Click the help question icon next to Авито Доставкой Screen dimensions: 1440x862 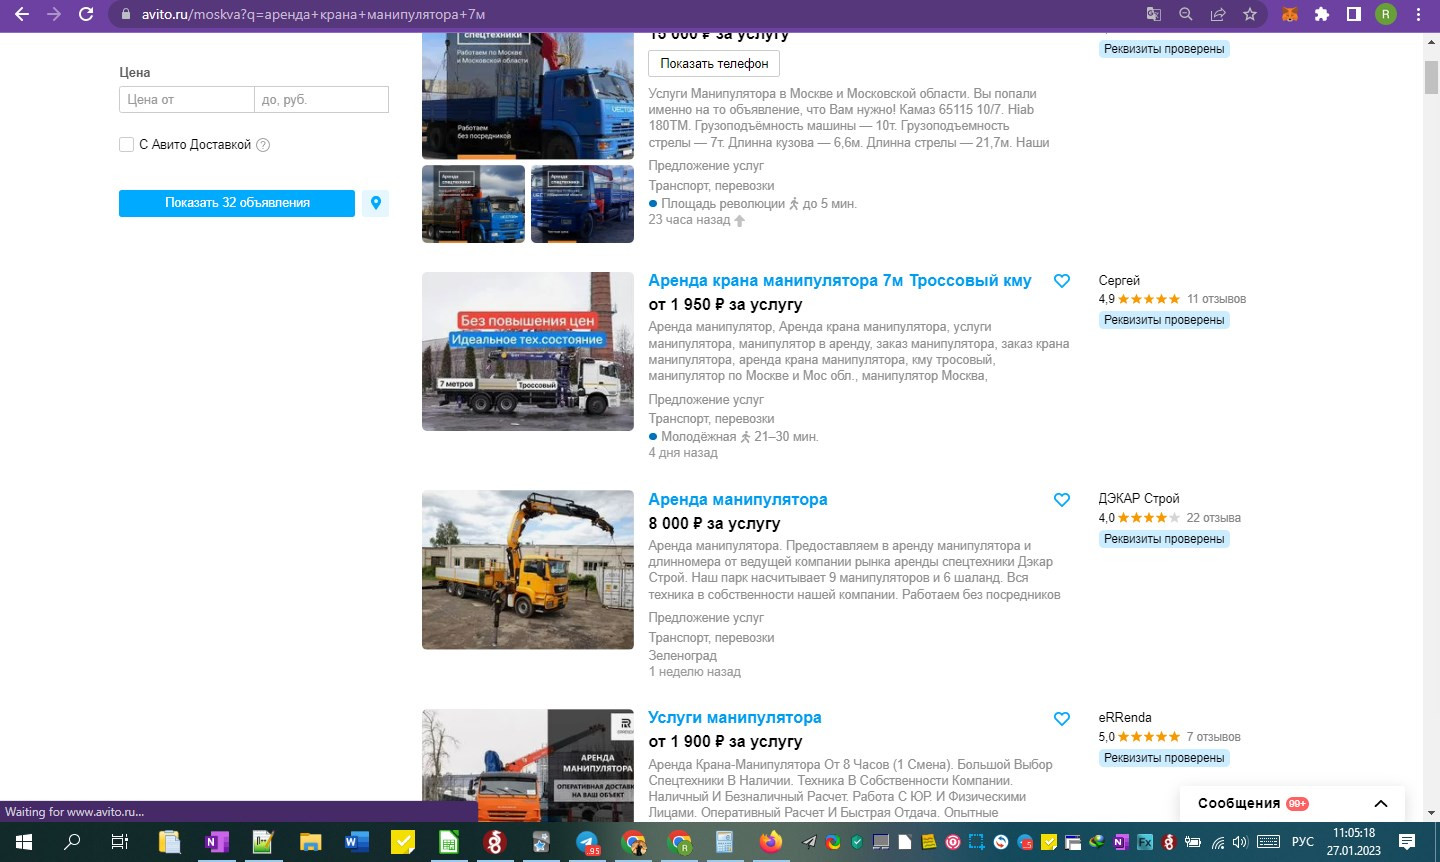coord(263,145)
